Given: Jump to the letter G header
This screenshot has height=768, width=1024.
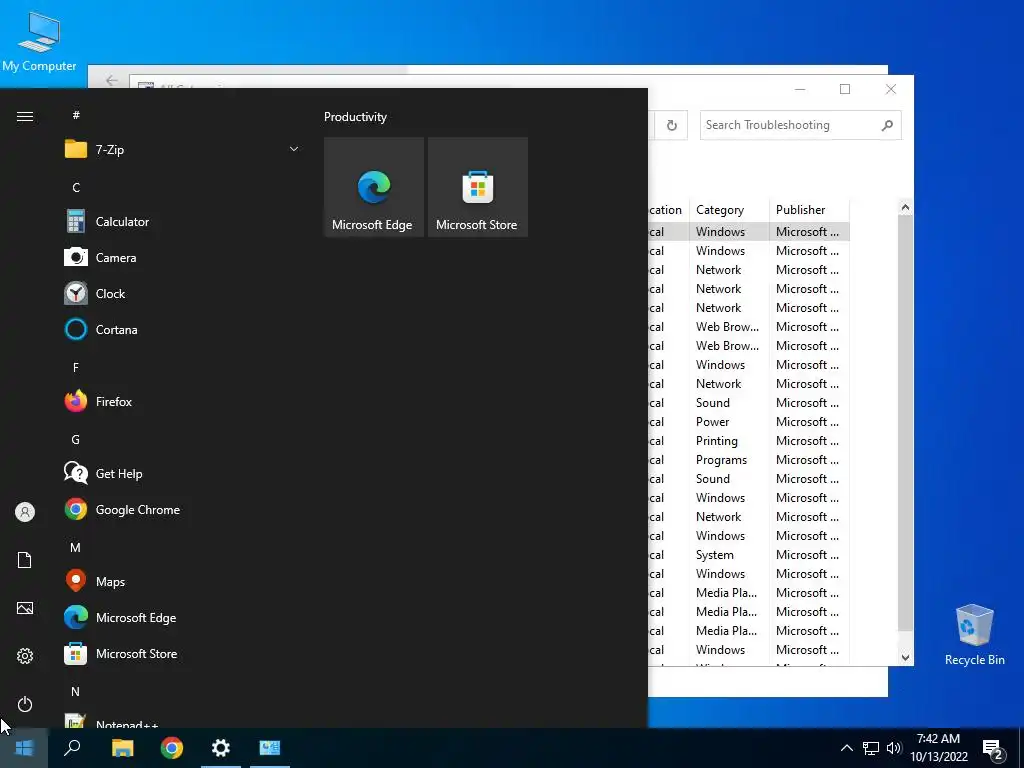Looking at the screenshot, I should click(76, 440).
